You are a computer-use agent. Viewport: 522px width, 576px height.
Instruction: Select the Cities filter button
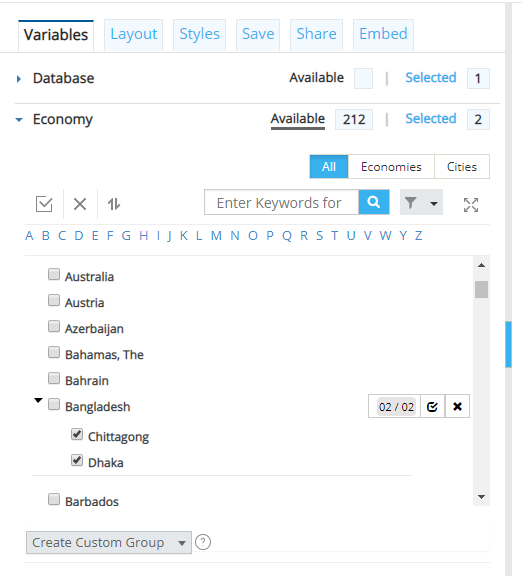(x=462, y=167)
